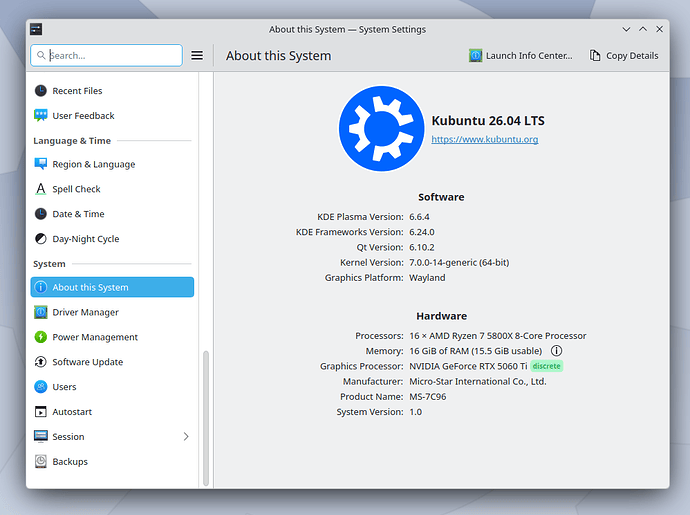Click the Hardware section heading
Image resolution: width=690 pixels, height=515 pixels.
[441, 316]
